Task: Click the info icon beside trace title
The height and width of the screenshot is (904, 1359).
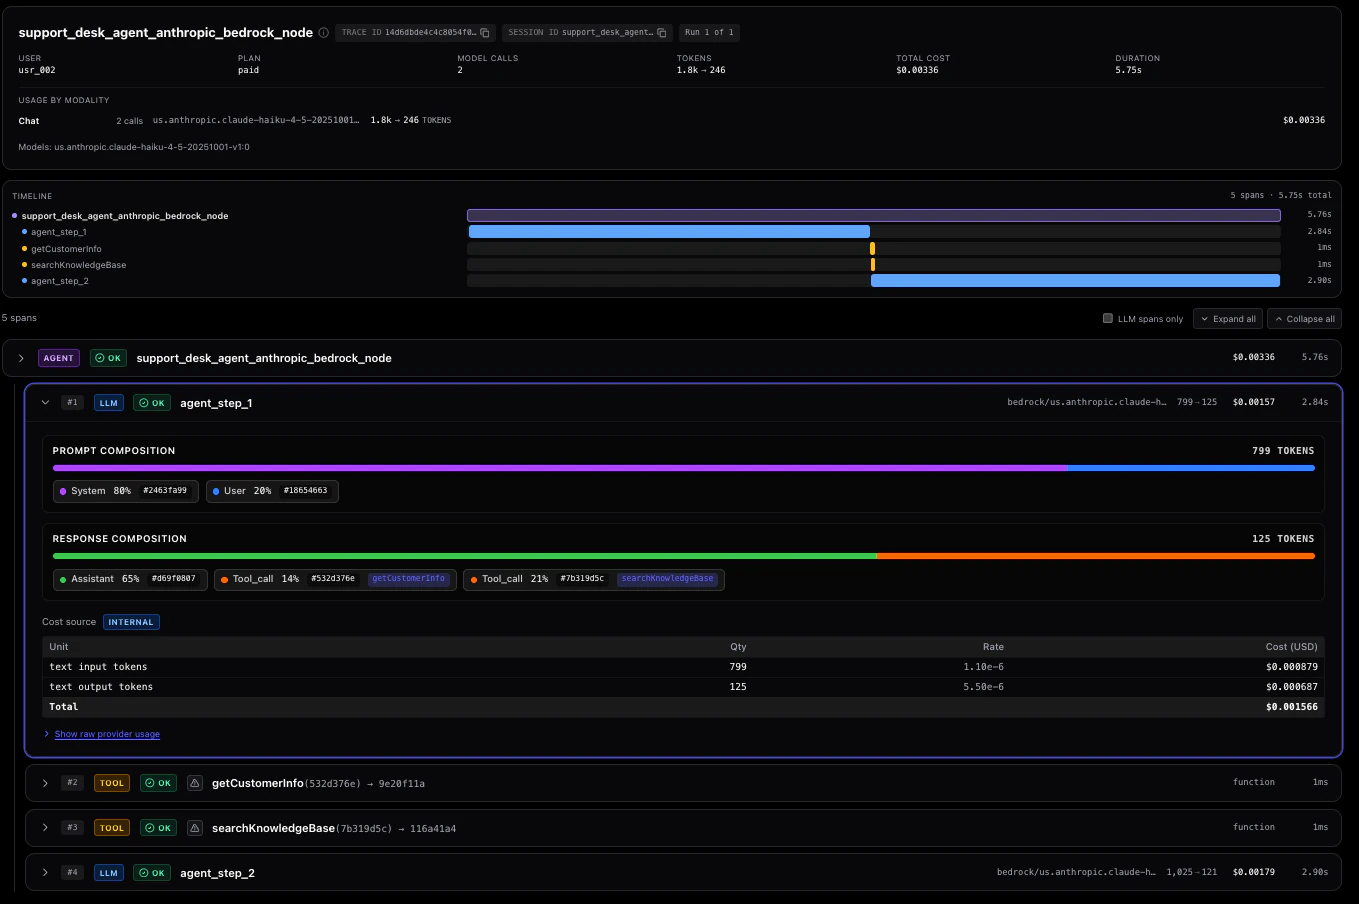Action: point(323,32)
